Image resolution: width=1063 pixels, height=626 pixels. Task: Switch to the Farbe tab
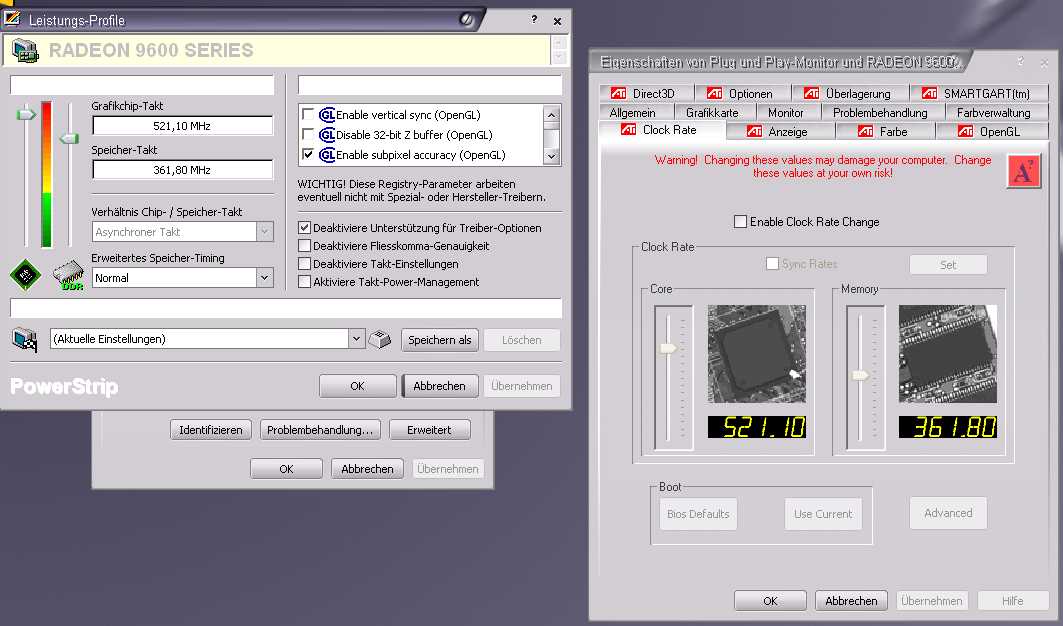pyautogui.click(x=885, y=132)
